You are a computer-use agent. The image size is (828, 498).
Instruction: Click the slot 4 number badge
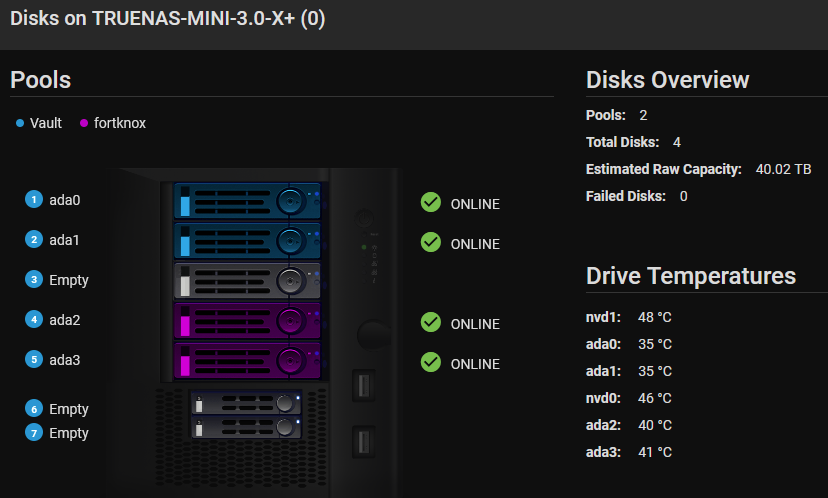[34, 320]
